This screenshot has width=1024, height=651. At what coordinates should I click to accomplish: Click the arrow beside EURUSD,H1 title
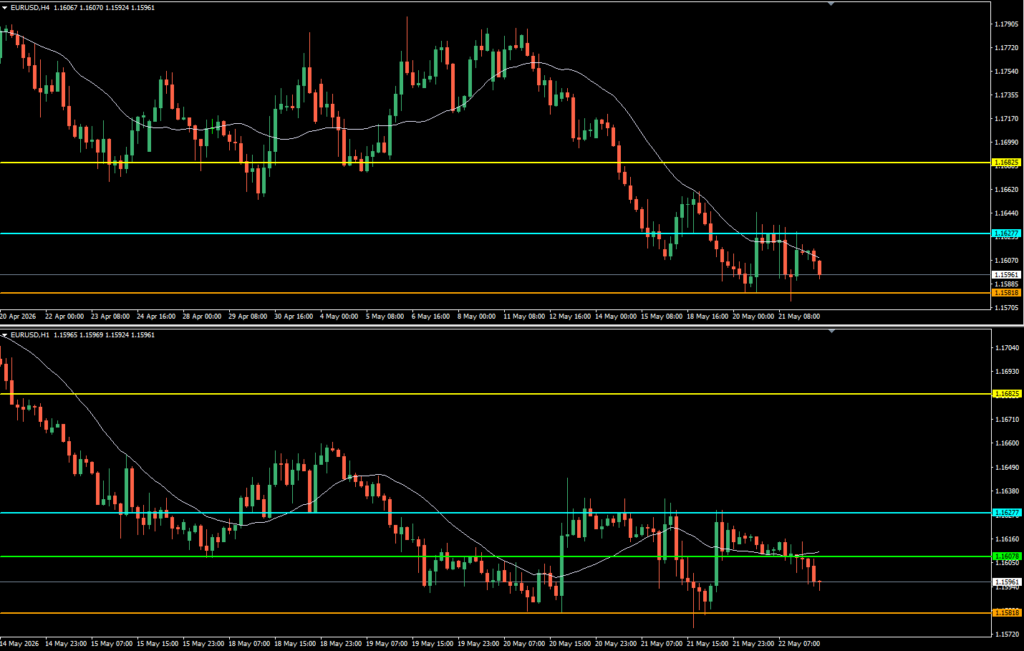click(5, 335)
